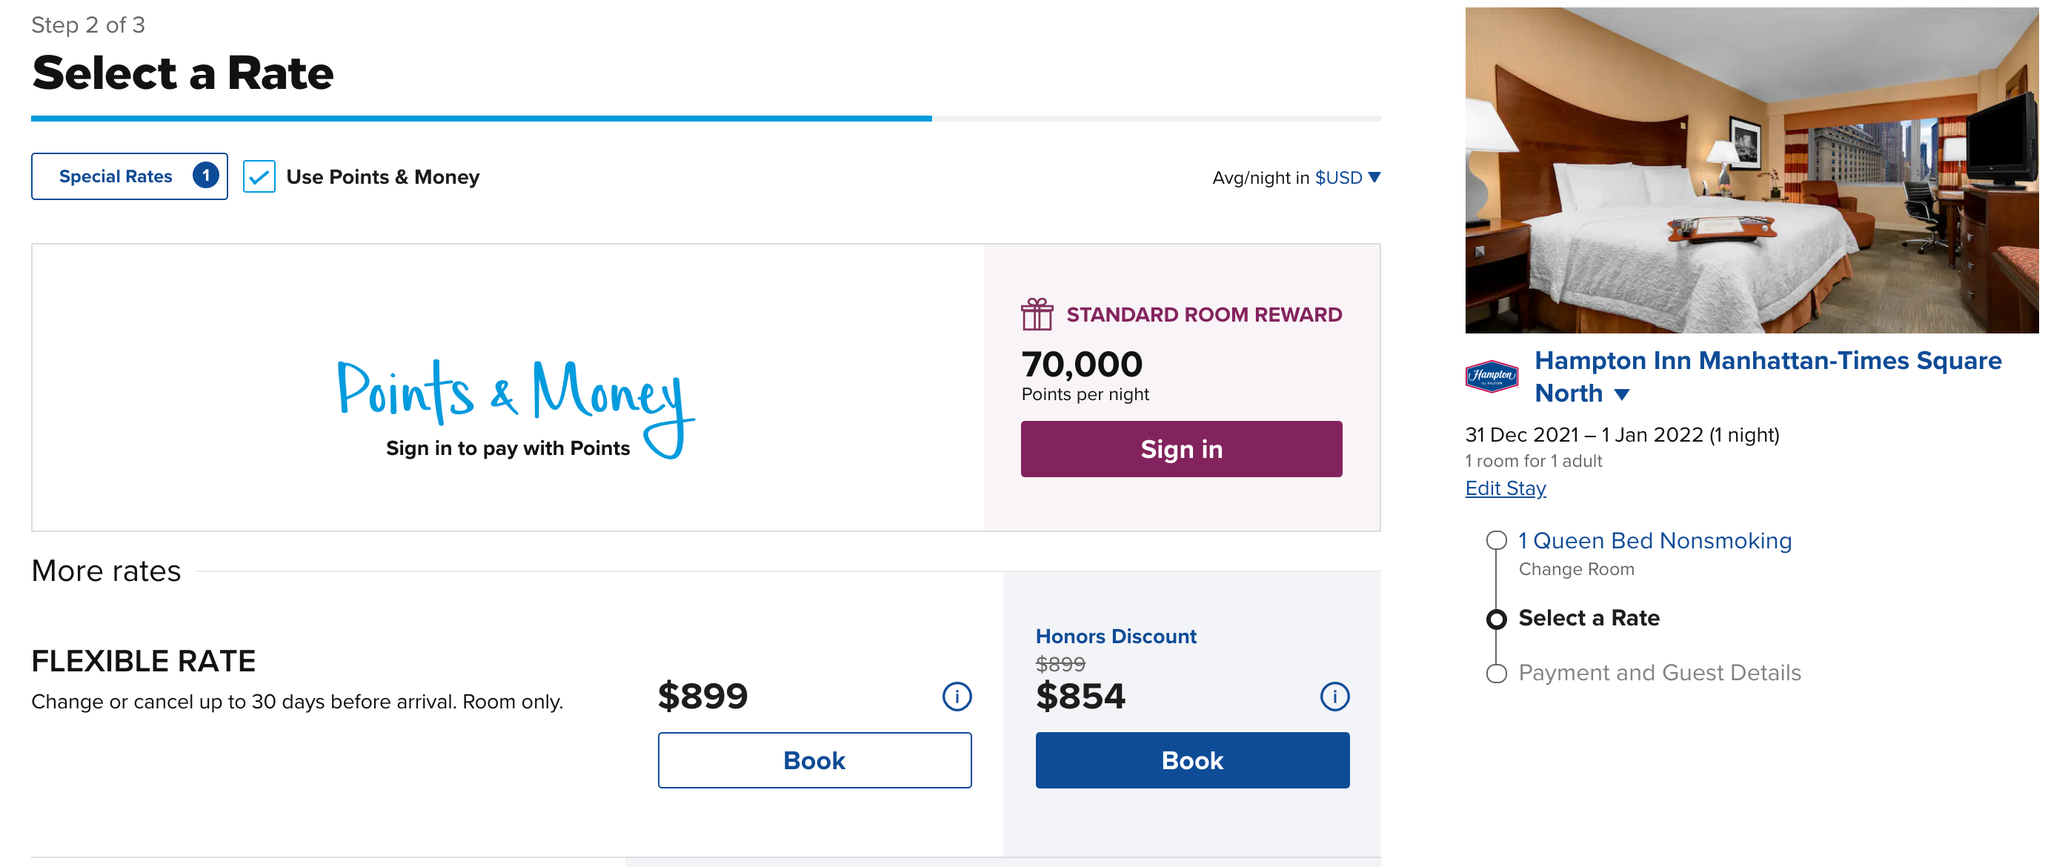Open the $USD currency dropdown
The image size is (2048, 867).
(1347, 177)
